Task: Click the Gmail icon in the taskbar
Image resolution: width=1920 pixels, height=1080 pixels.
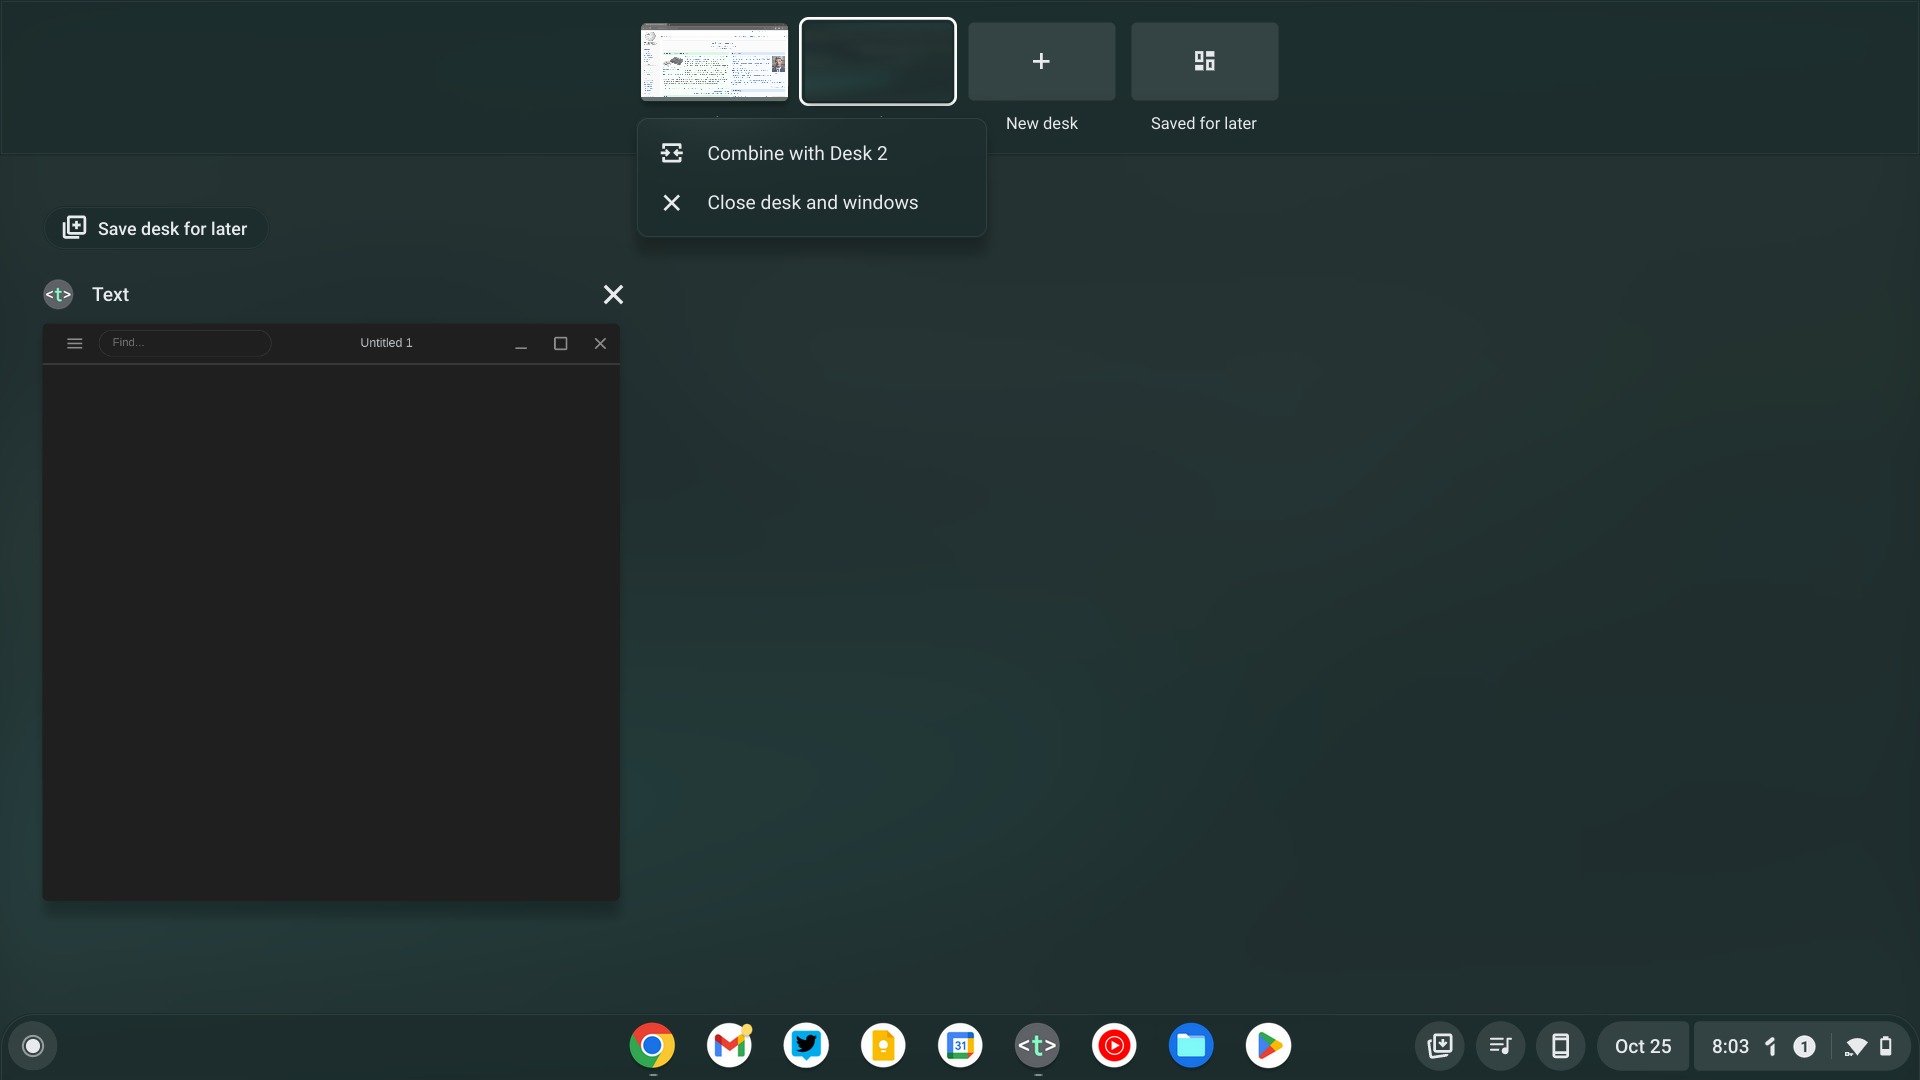Action: tap(729, 1046)
